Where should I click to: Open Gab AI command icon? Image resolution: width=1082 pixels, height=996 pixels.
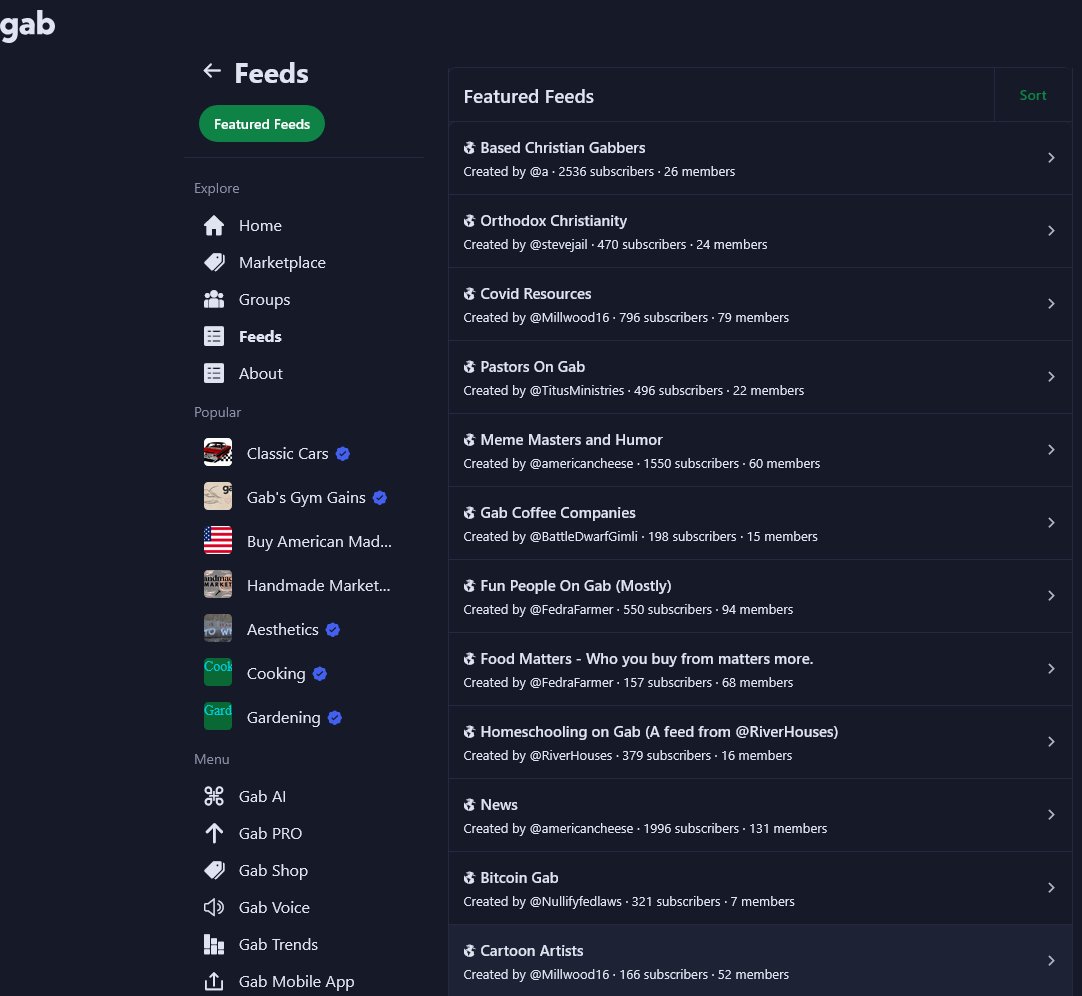click(214, 796)
